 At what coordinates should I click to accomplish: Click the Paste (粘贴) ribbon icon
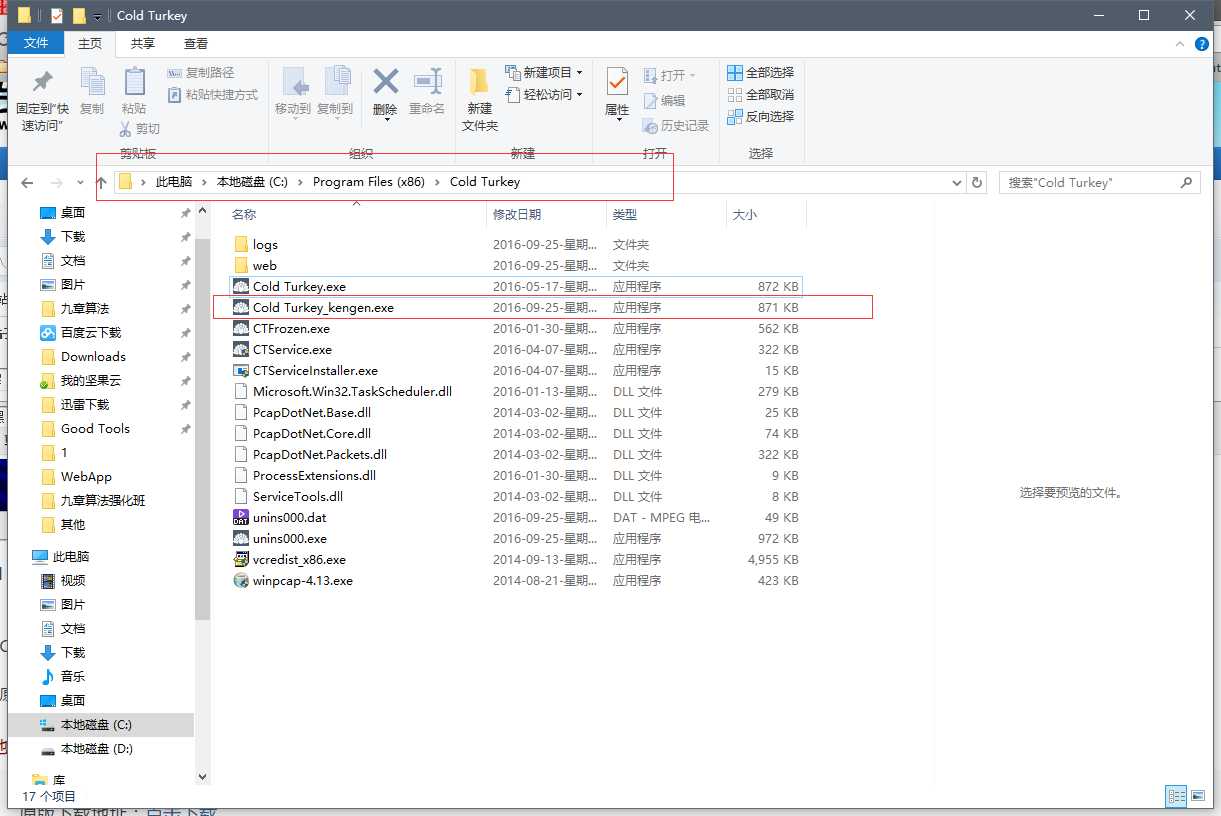point(133,90)
